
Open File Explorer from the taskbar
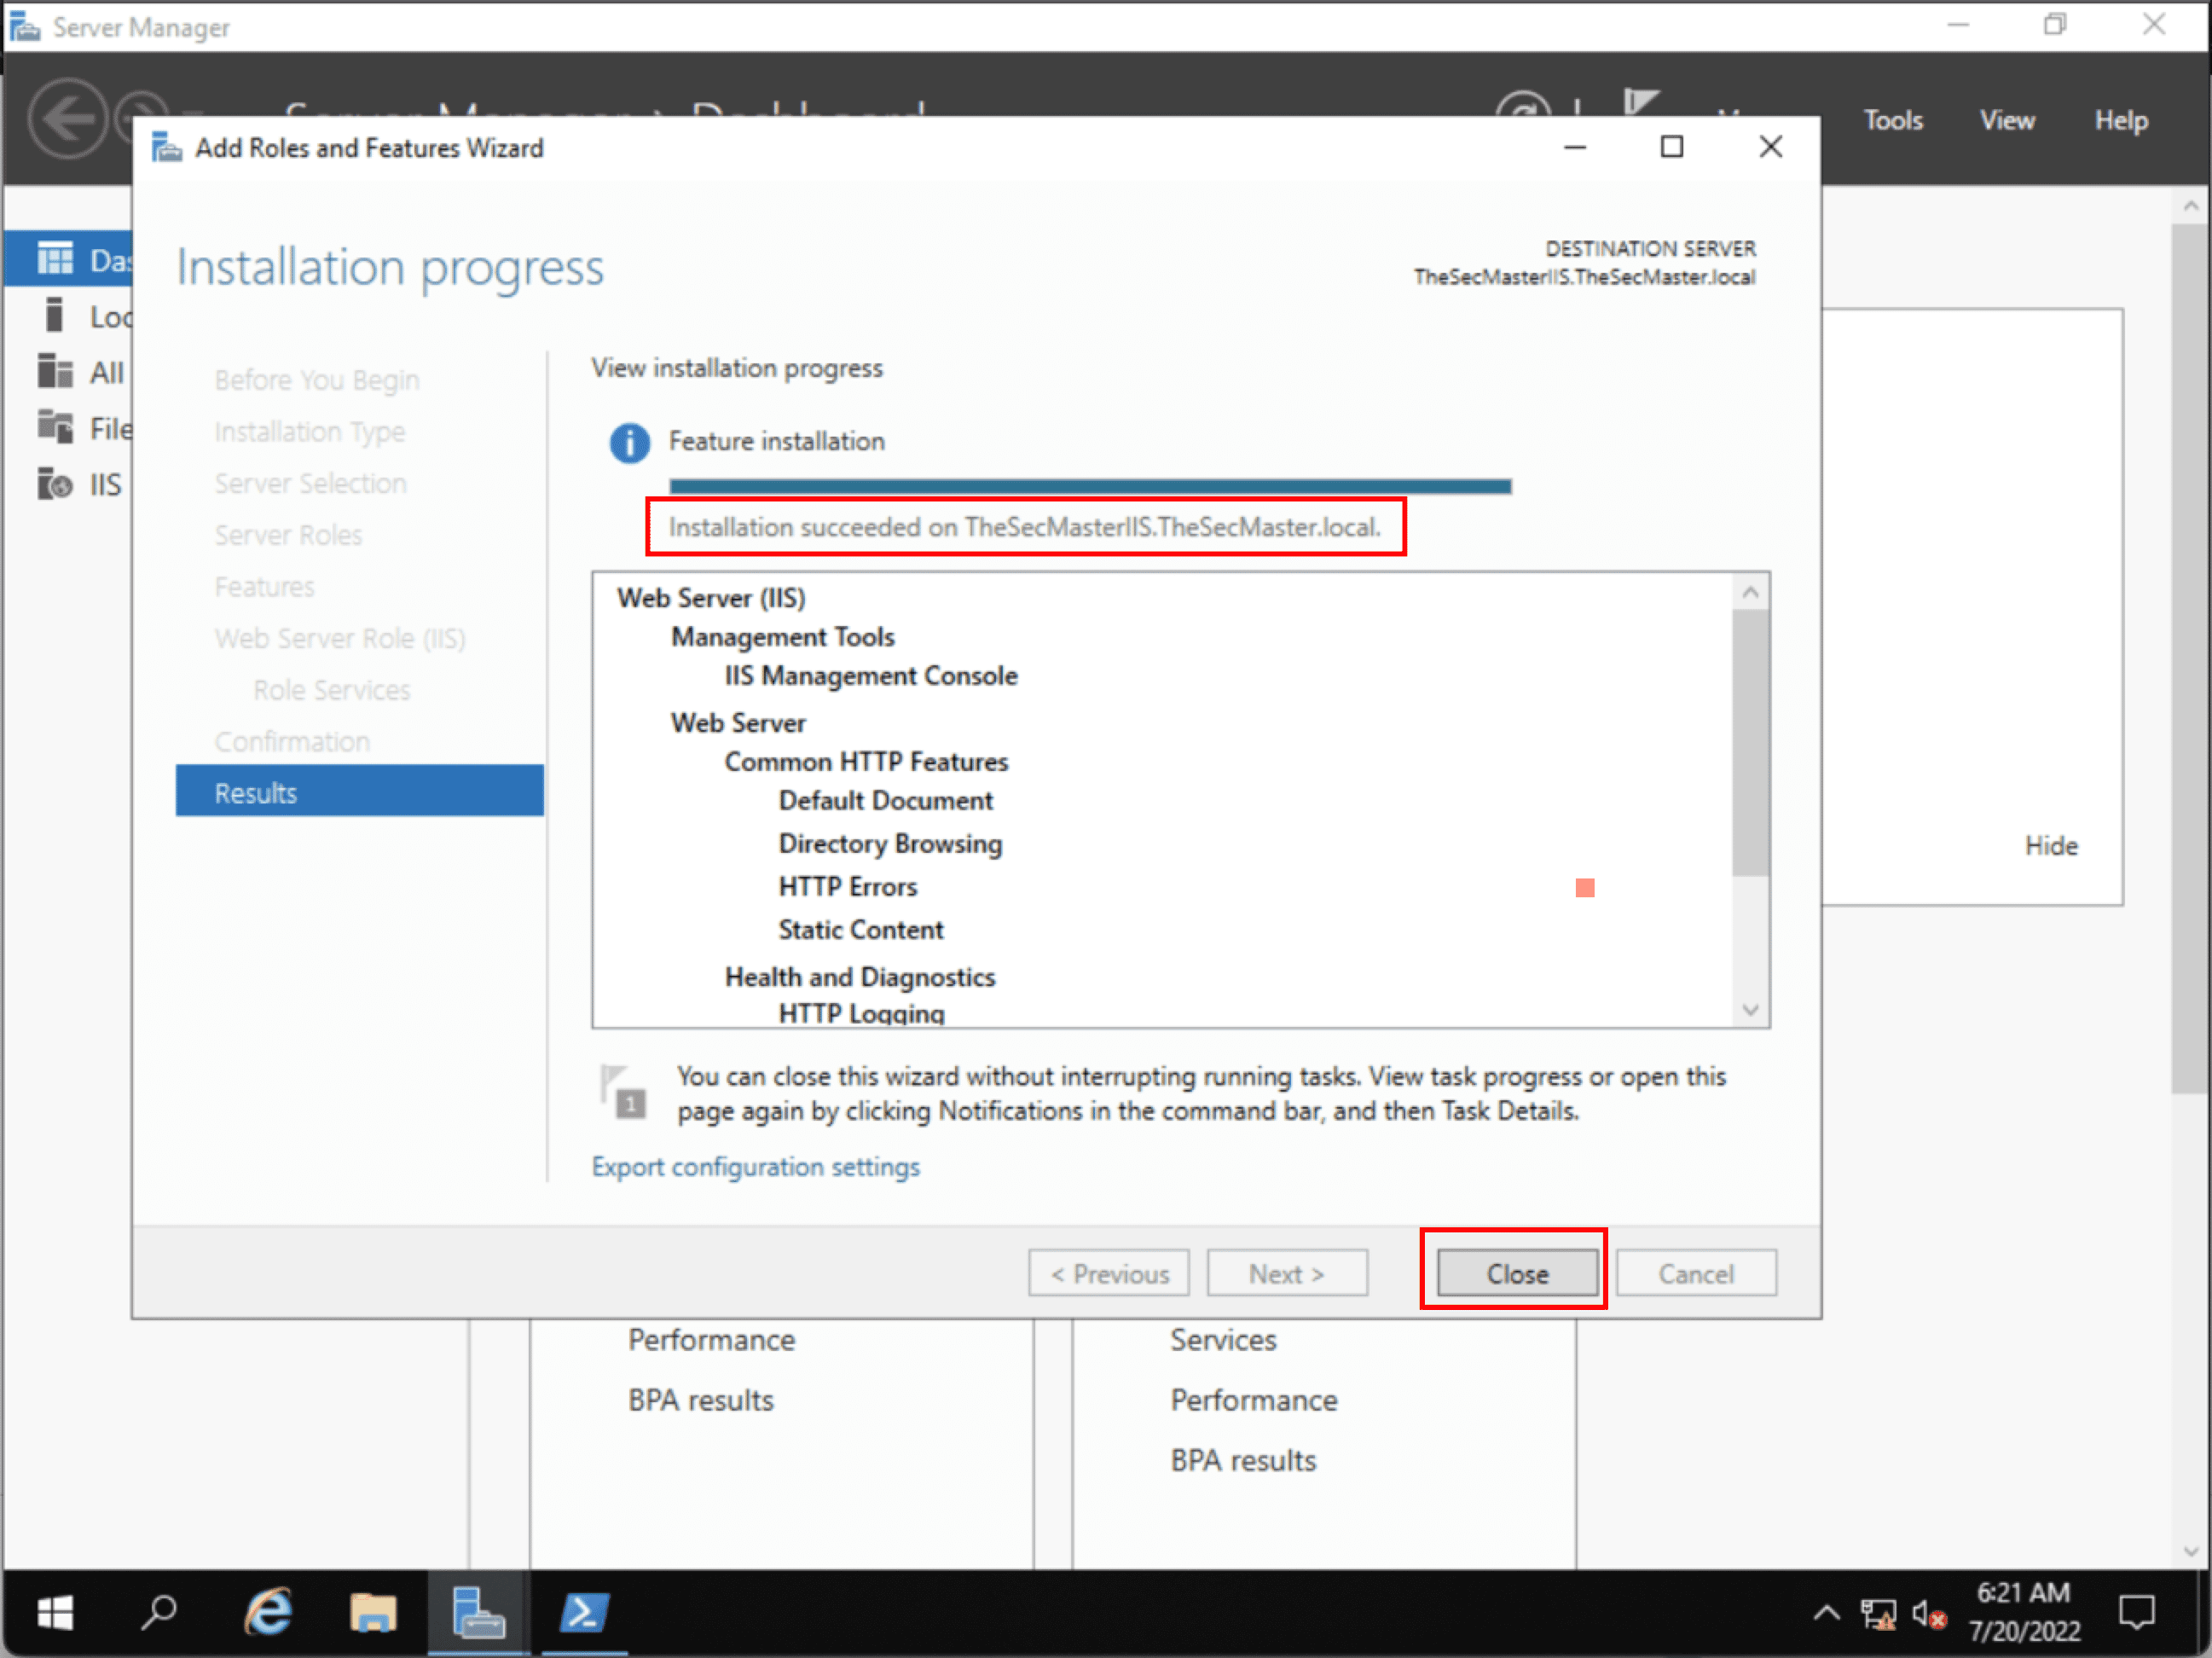tap(373, 1612)
